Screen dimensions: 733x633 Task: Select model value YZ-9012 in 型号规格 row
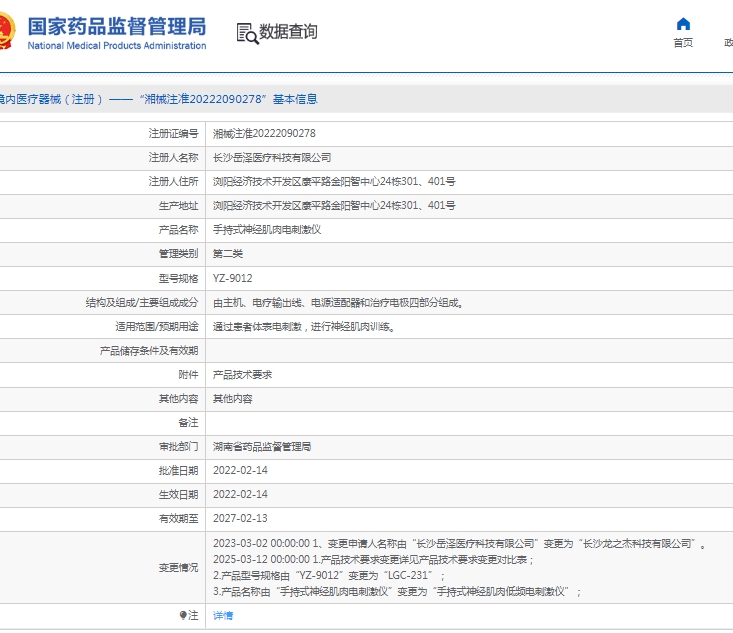pos(232,279)
